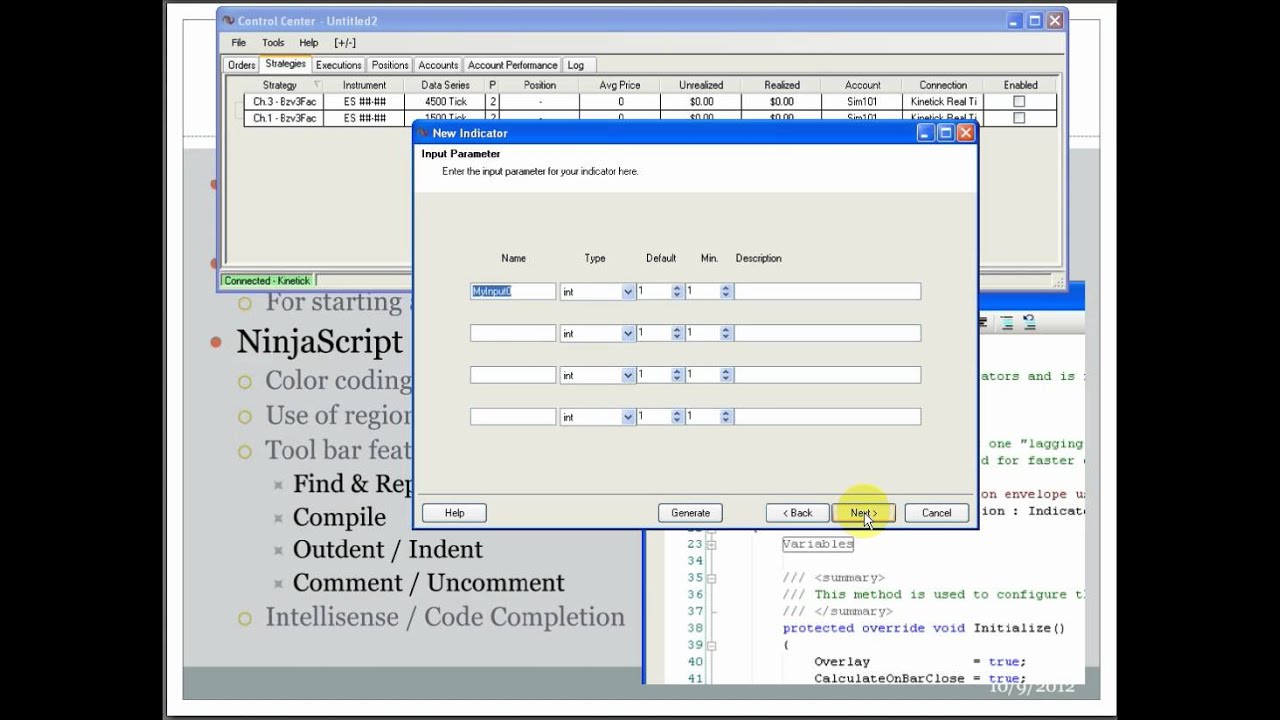Open the Type dropdown in fourth parameter row
Viewport: 1280px width, 720px height.
628,417
